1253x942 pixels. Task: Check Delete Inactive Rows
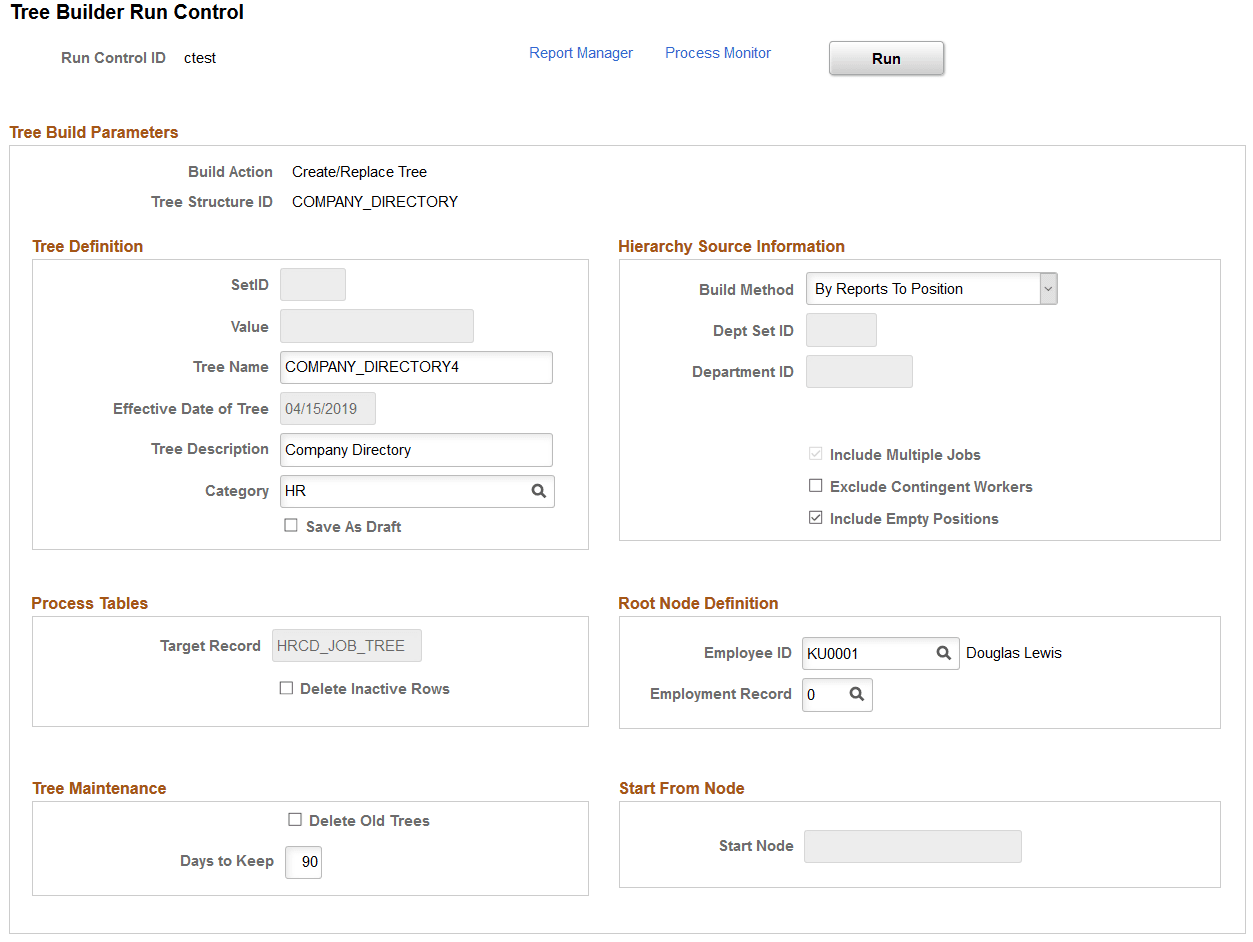(x=286, y=688)
